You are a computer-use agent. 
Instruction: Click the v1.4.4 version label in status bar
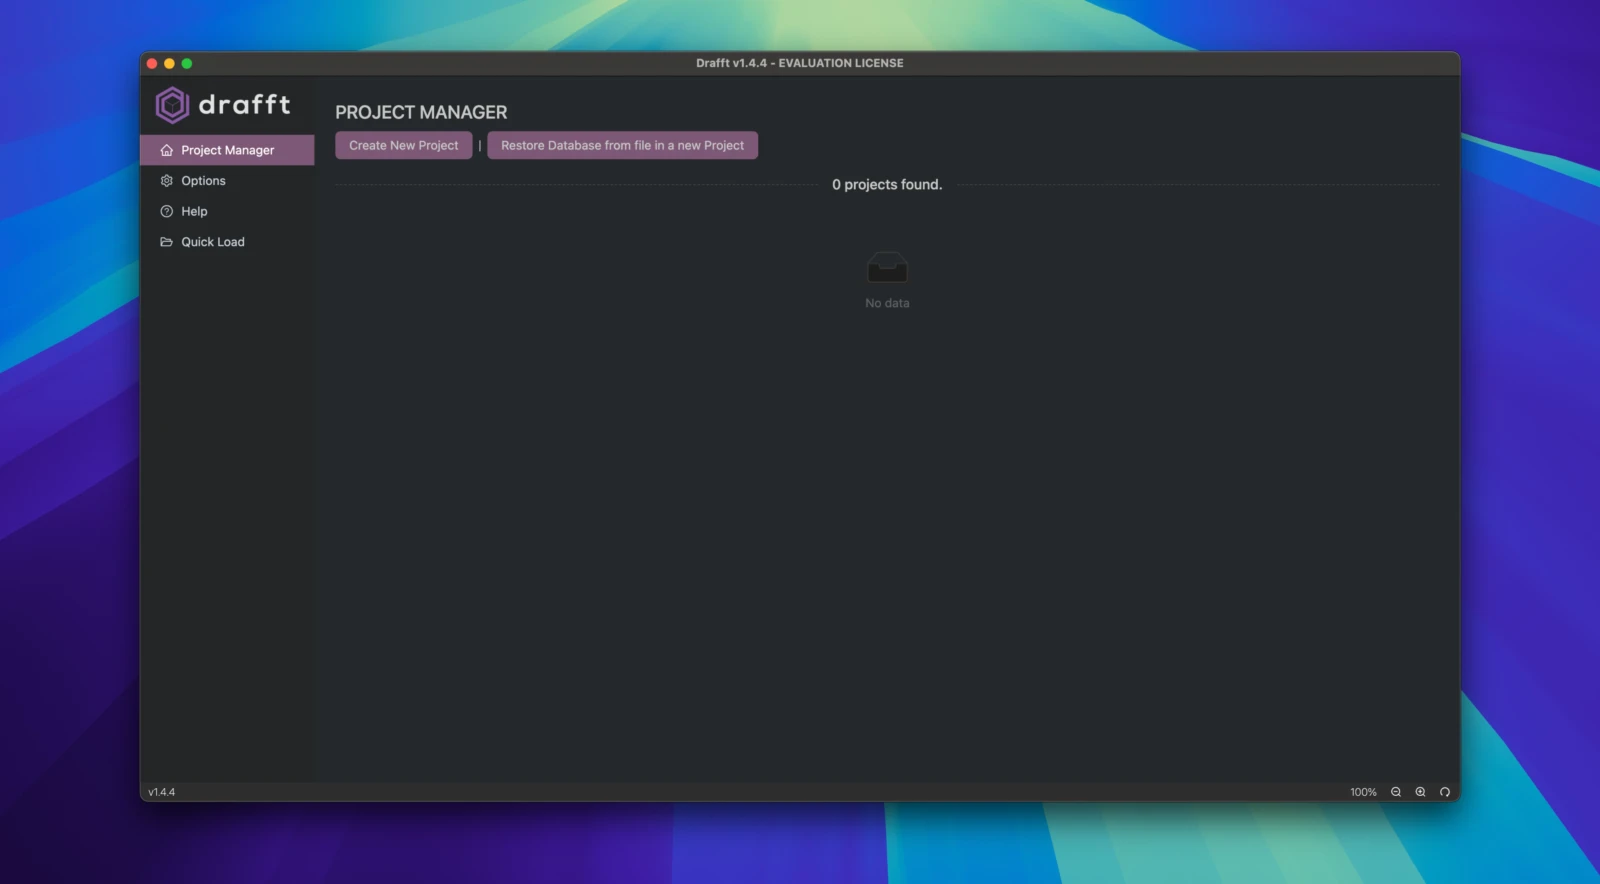[162, 792]
